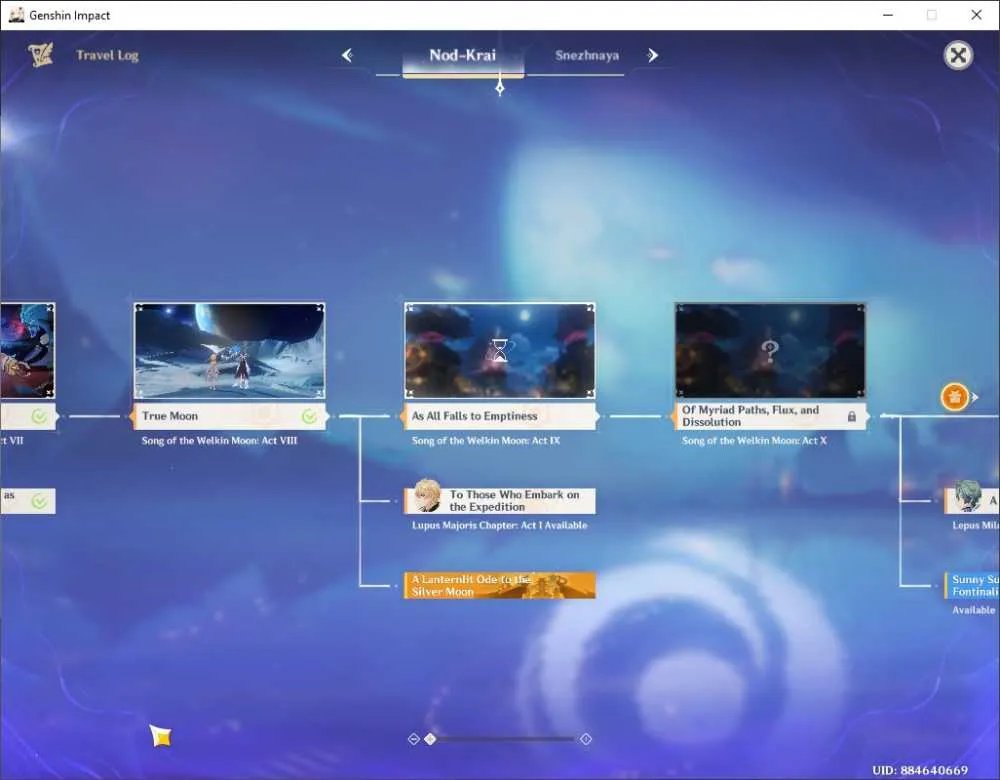
Task: Click the timeline scroll slider handle
Action: (x=430, y=739)
